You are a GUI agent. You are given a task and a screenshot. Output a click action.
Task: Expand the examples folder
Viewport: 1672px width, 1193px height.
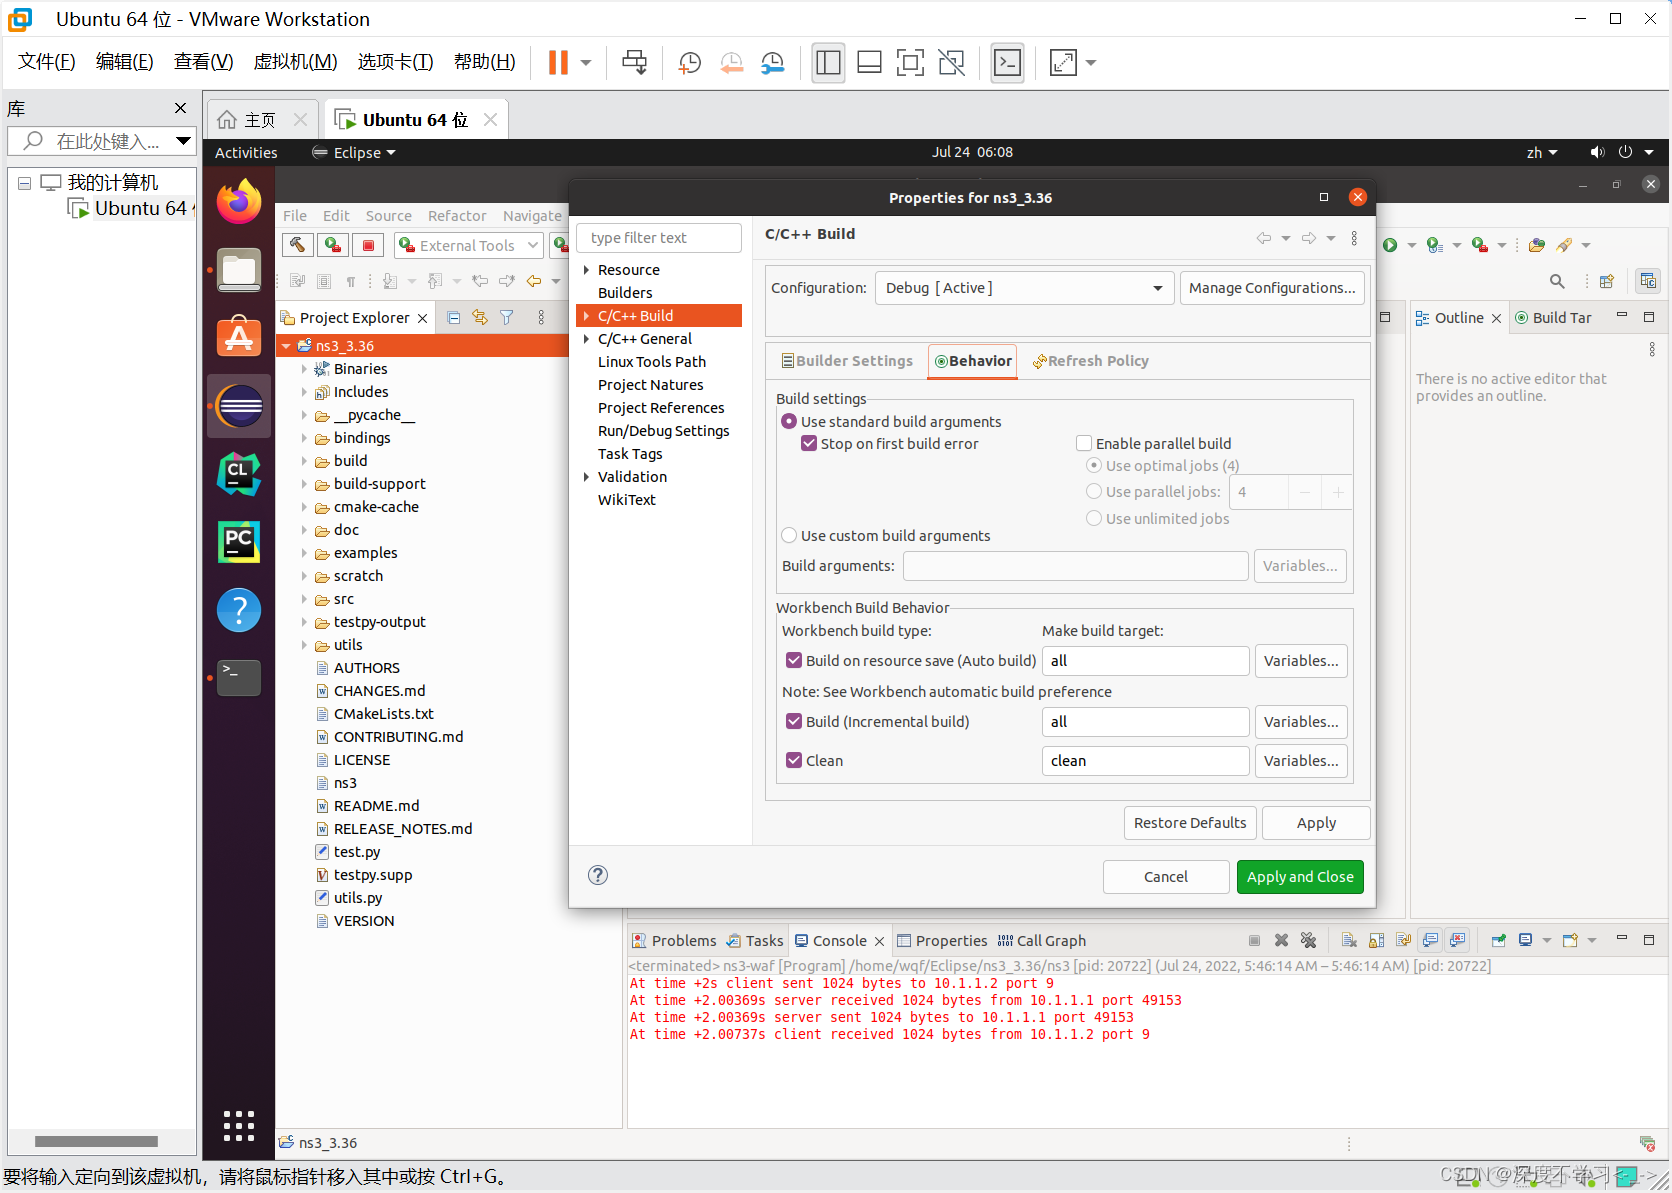tap(304, 553)
